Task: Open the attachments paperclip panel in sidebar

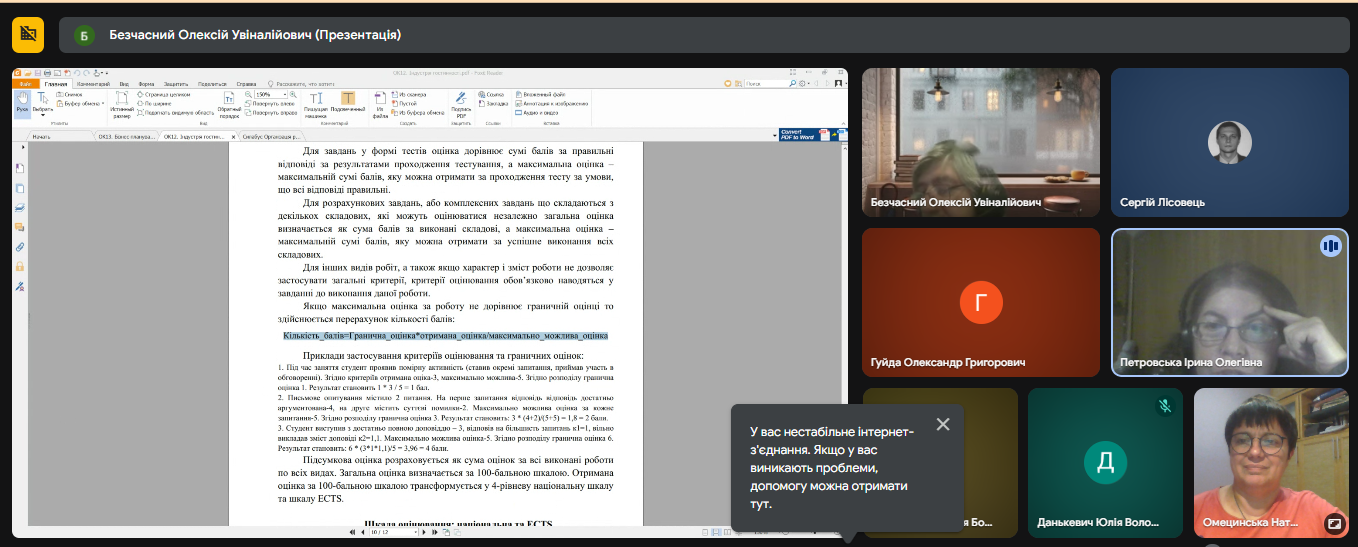Action: click(20, 247)
